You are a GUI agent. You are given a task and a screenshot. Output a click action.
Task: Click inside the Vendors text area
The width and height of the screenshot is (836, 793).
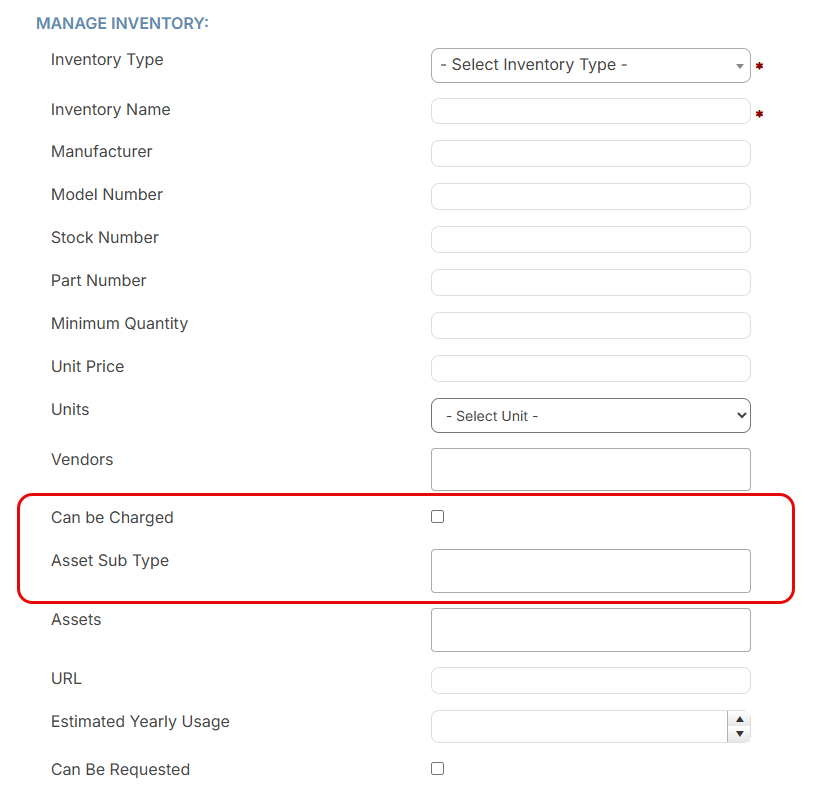pos(590,469)
